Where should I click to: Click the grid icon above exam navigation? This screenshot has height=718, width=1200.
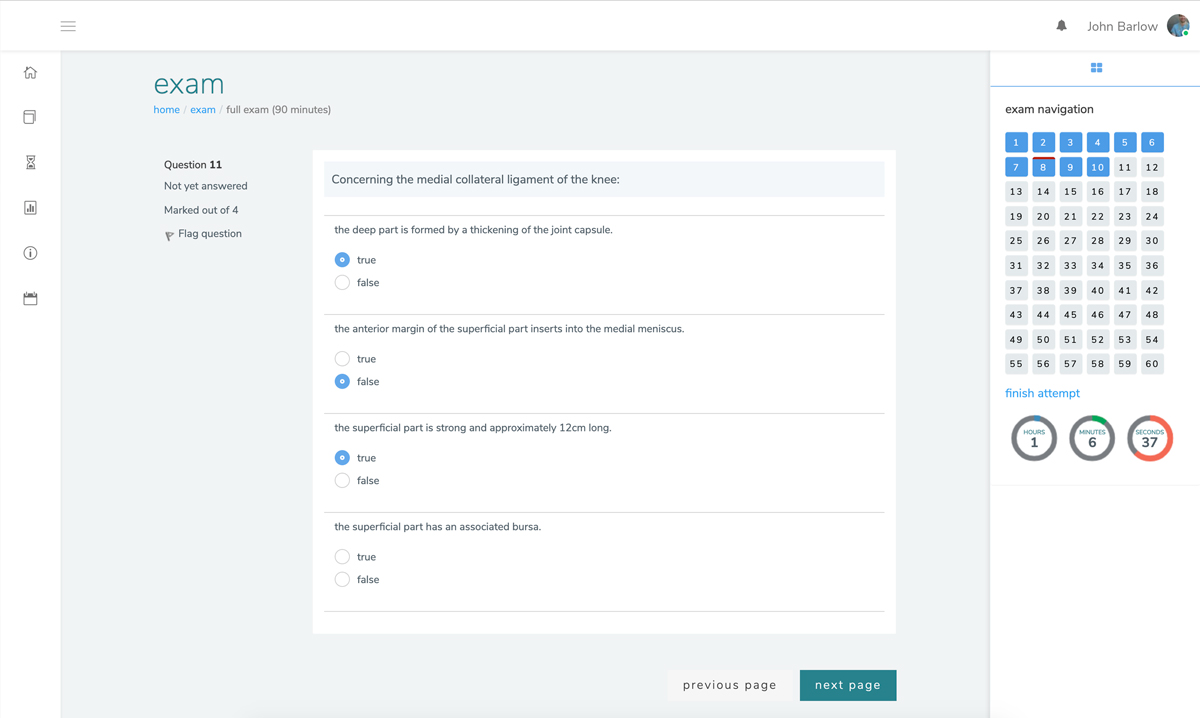coord(1096,68)
